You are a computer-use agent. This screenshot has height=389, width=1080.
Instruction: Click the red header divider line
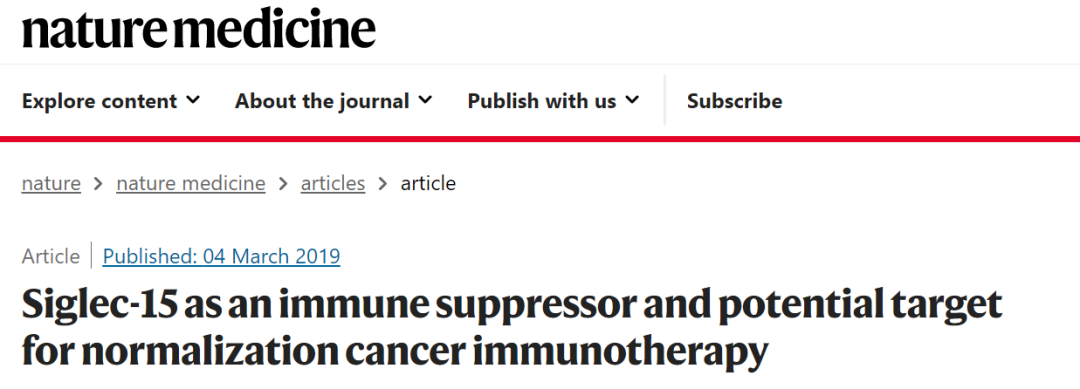pos(540,139)
